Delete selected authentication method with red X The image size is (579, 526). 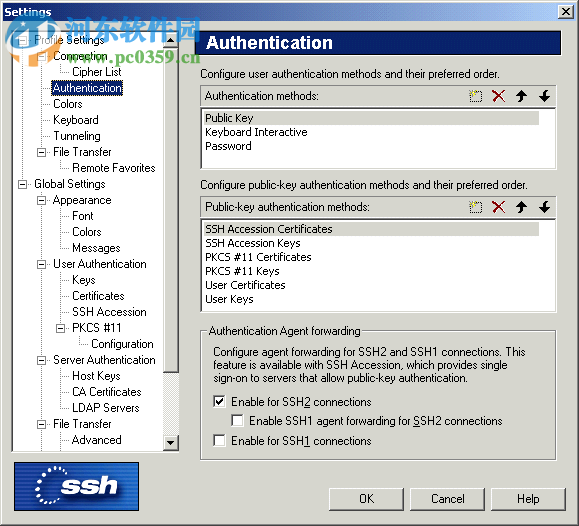(499, 96)
